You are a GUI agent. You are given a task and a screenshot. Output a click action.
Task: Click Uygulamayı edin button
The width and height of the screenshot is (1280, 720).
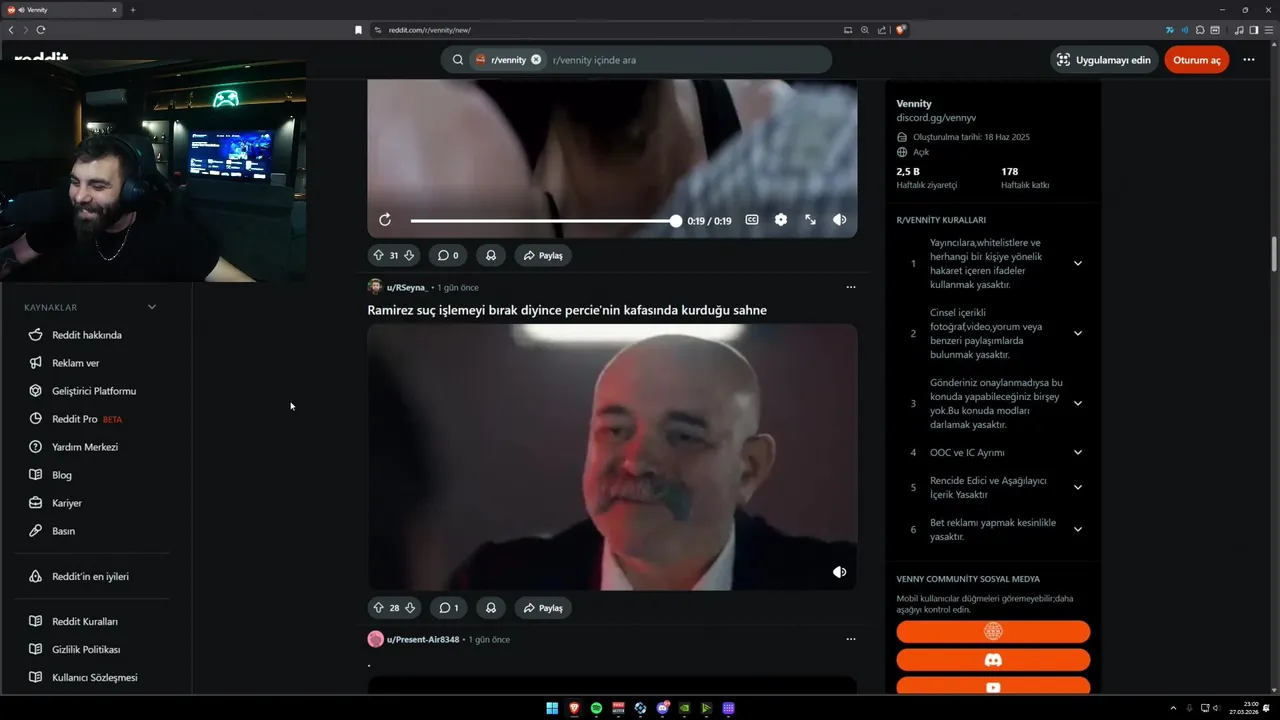pyautogui.click(x=1105, y=60)
